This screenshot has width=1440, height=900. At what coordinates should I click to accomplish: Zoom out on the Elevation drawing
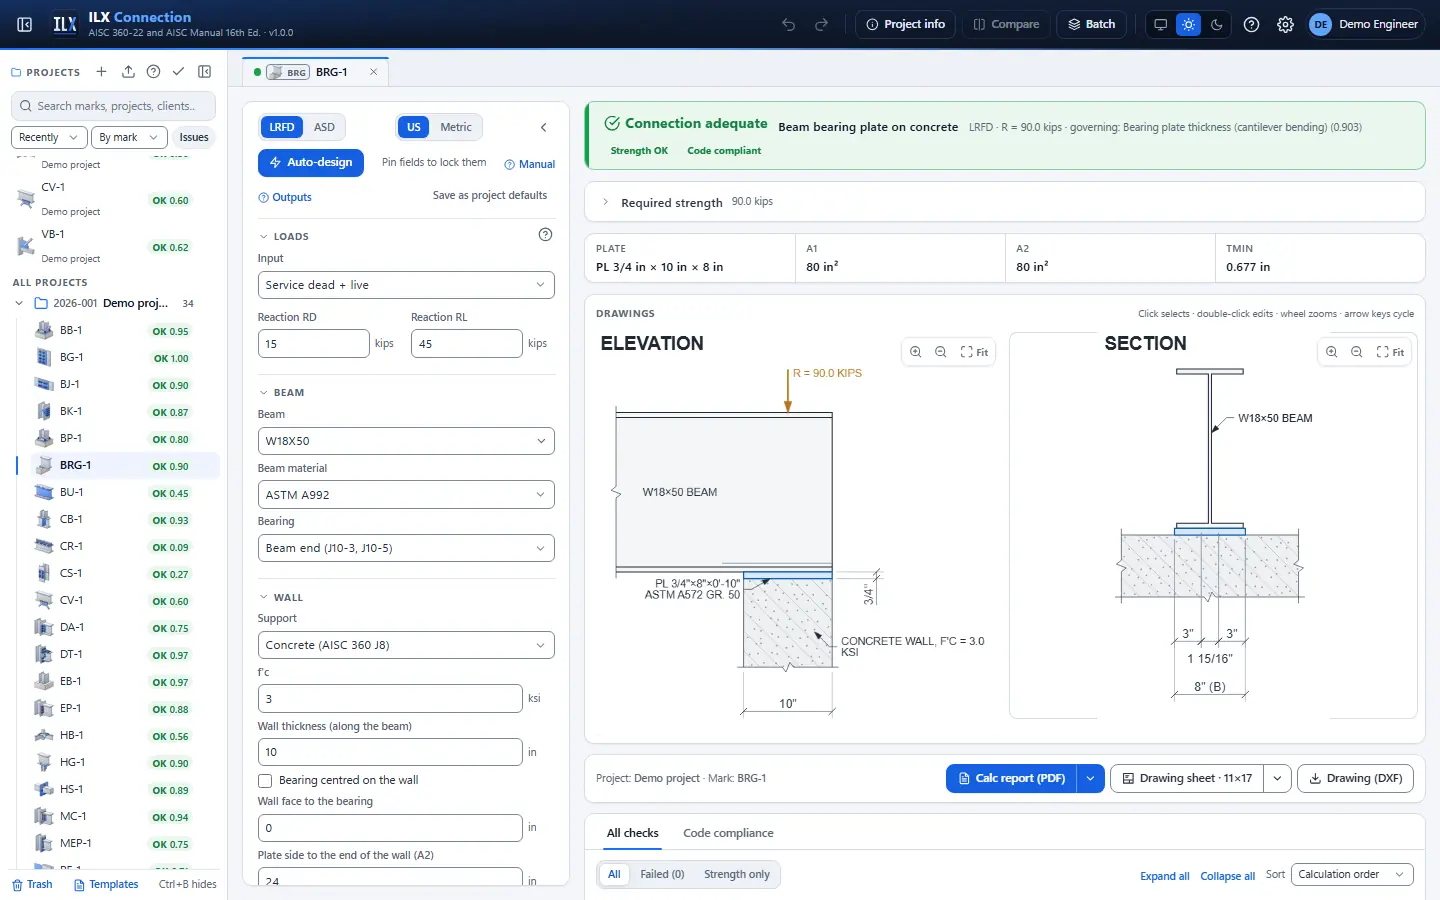tap(941, 352)
